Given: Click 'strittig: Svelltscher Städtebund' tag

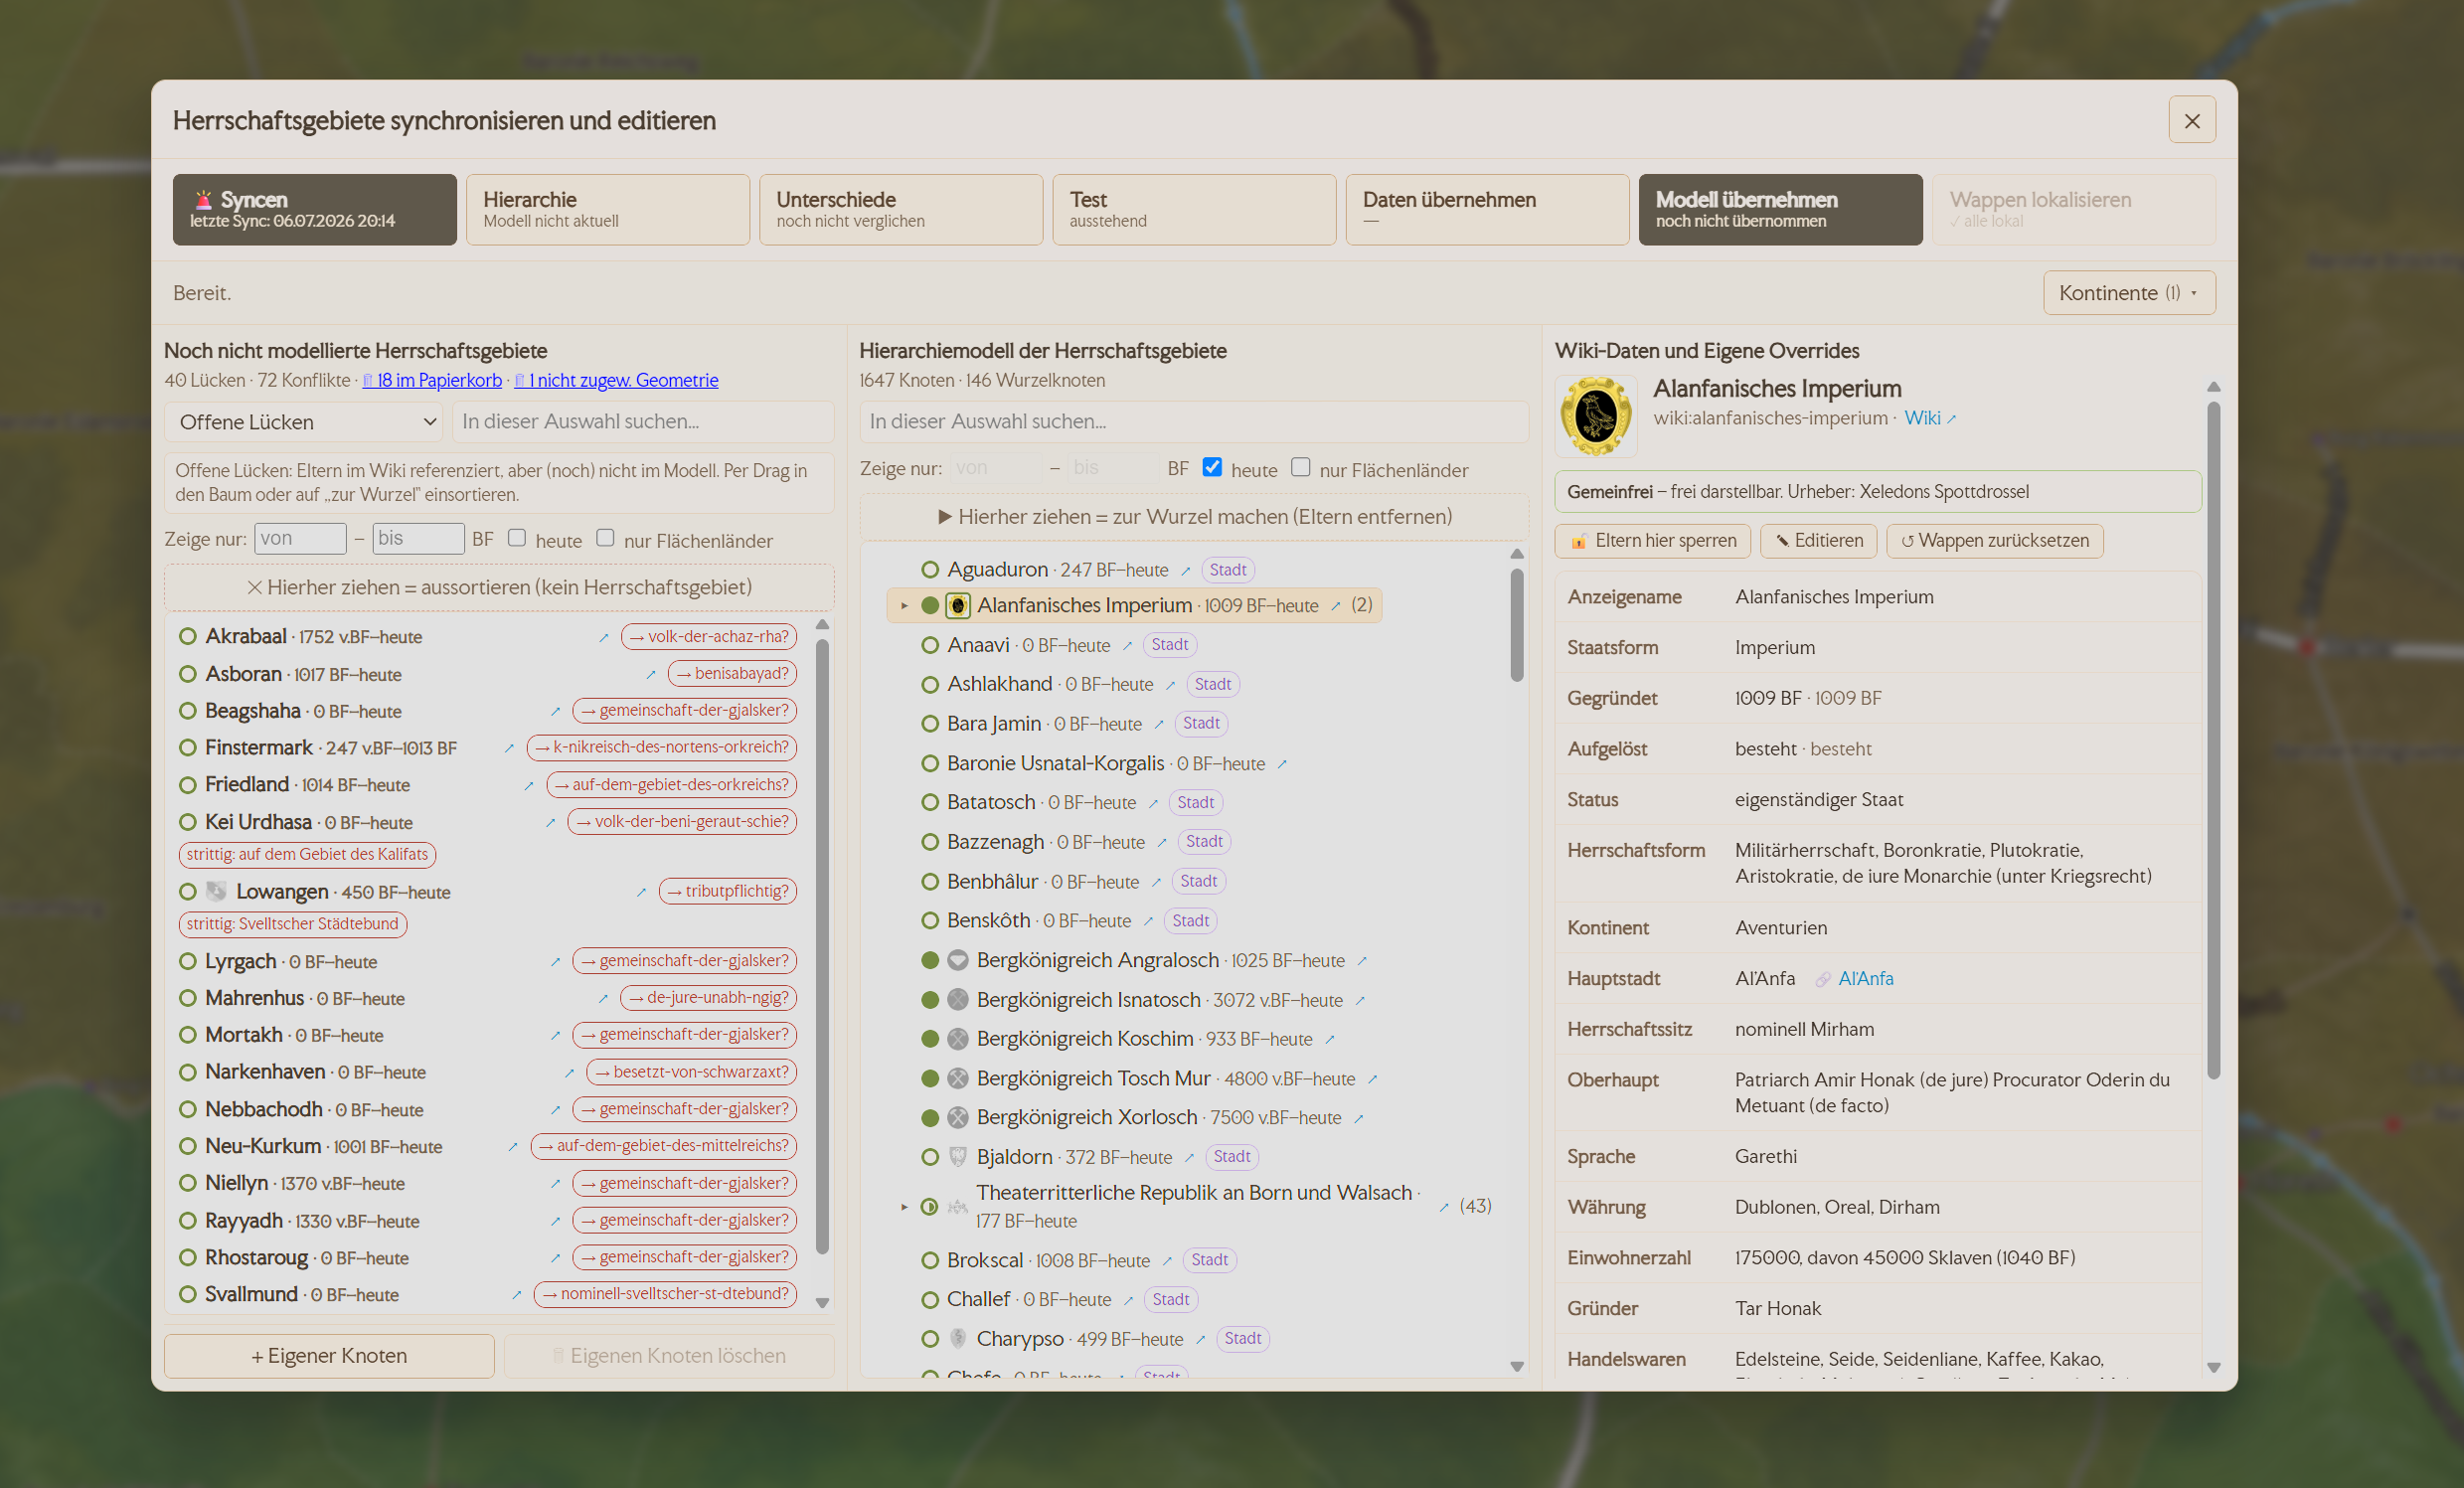Looking at the screenshot, I should [x=293, y=924].
